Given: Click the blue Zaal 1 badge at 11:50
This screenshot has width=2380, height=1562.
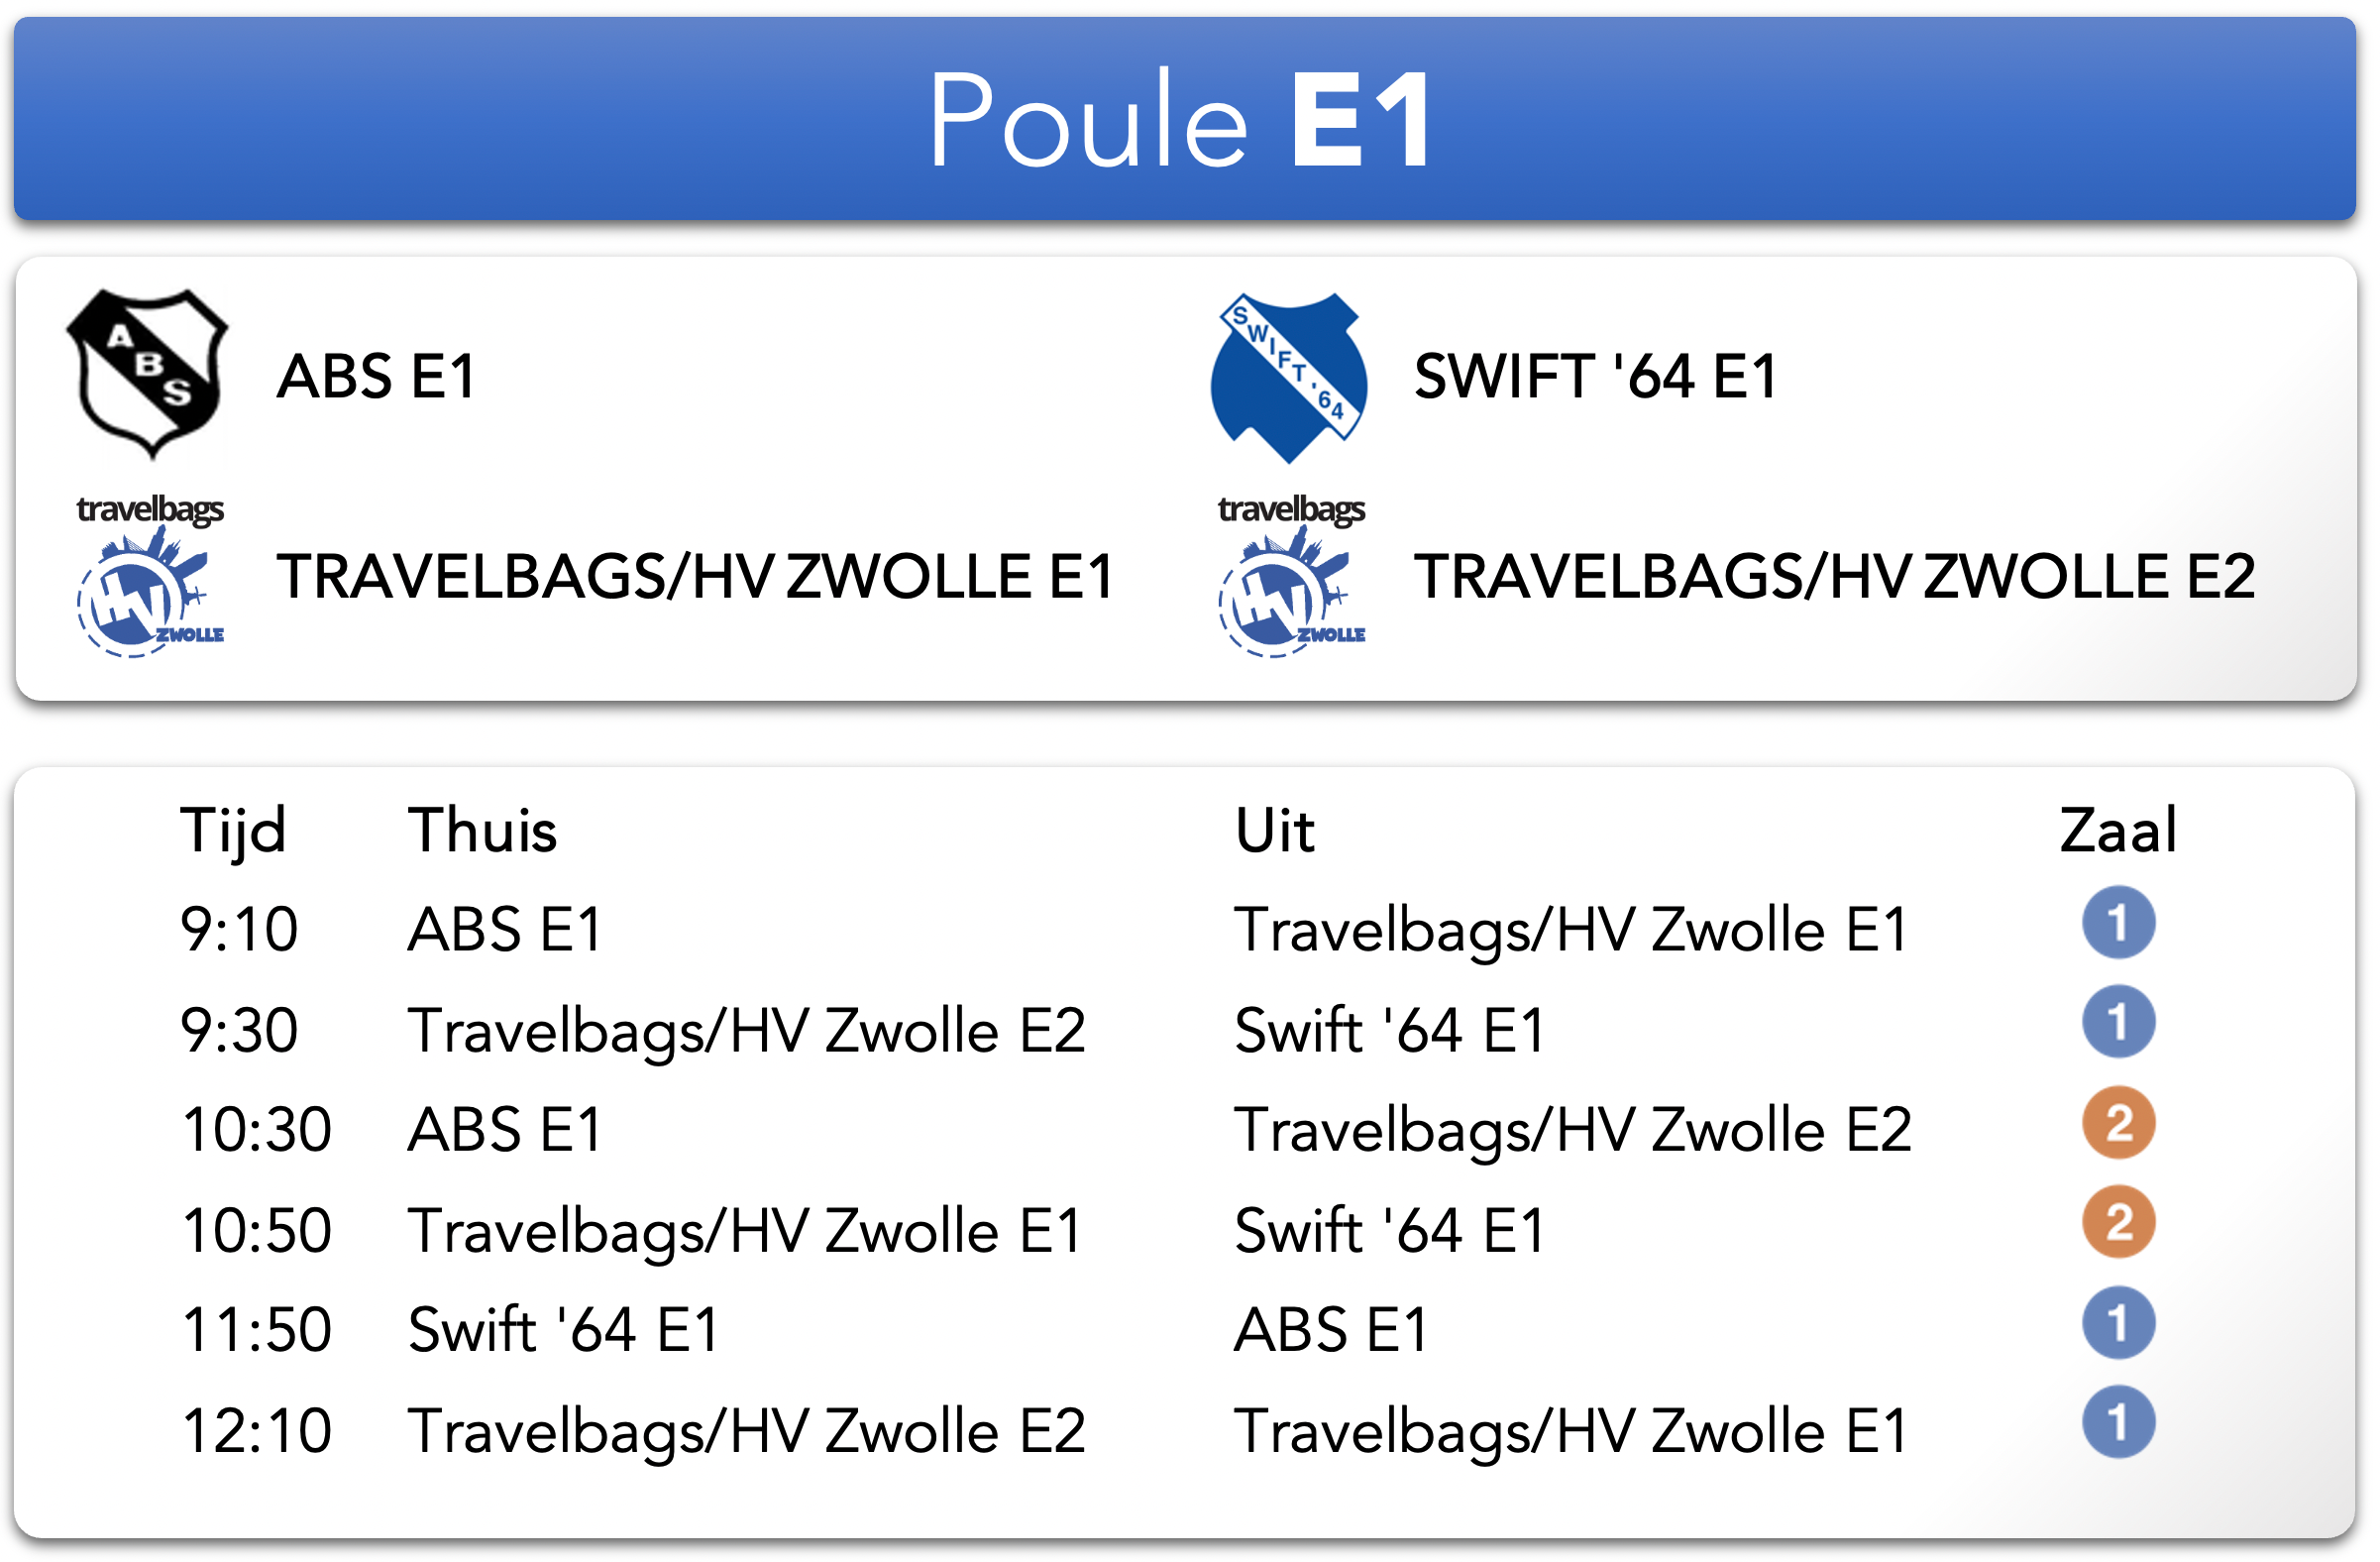Looking at the screenshot, I should point(2119,1323).
